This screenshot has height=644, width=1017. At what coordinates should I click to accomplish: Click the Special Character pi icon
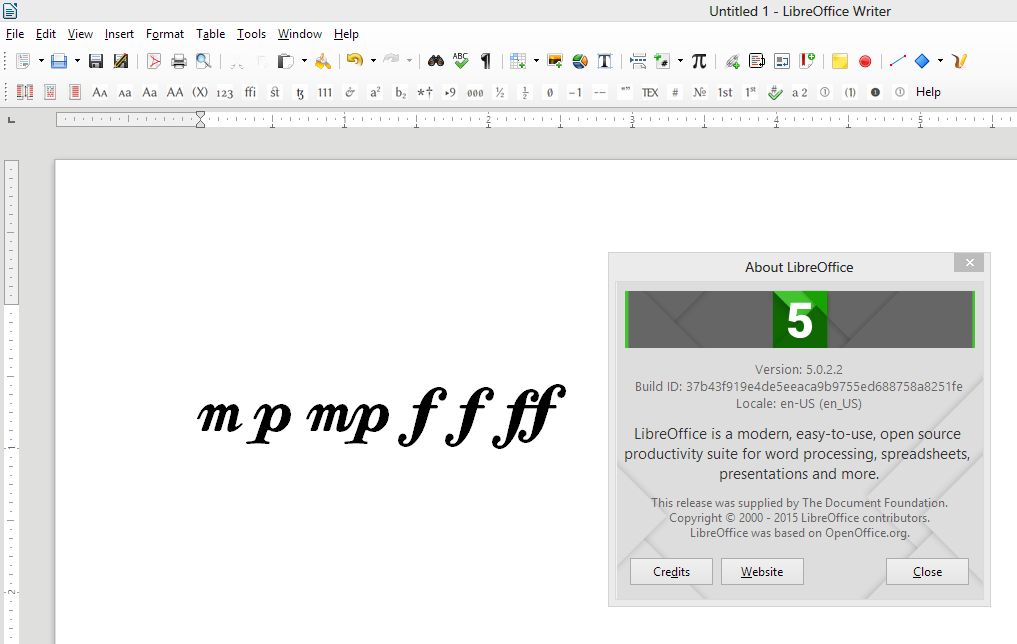699,61
